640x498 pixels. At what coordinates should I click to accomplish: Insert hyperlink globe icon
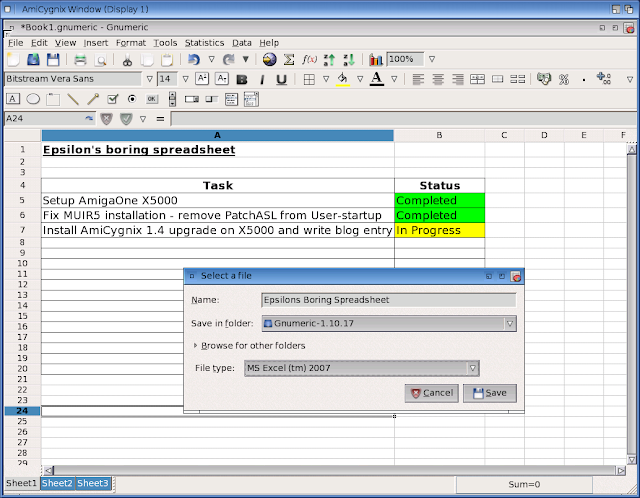[x=269, y=60]
